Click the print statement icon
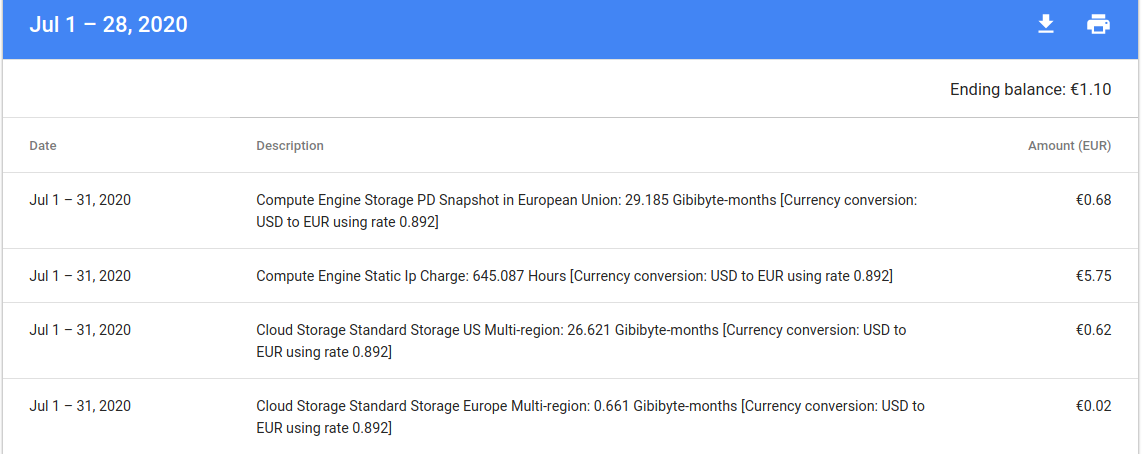The image size is (1146, 454). [1098, 25]
